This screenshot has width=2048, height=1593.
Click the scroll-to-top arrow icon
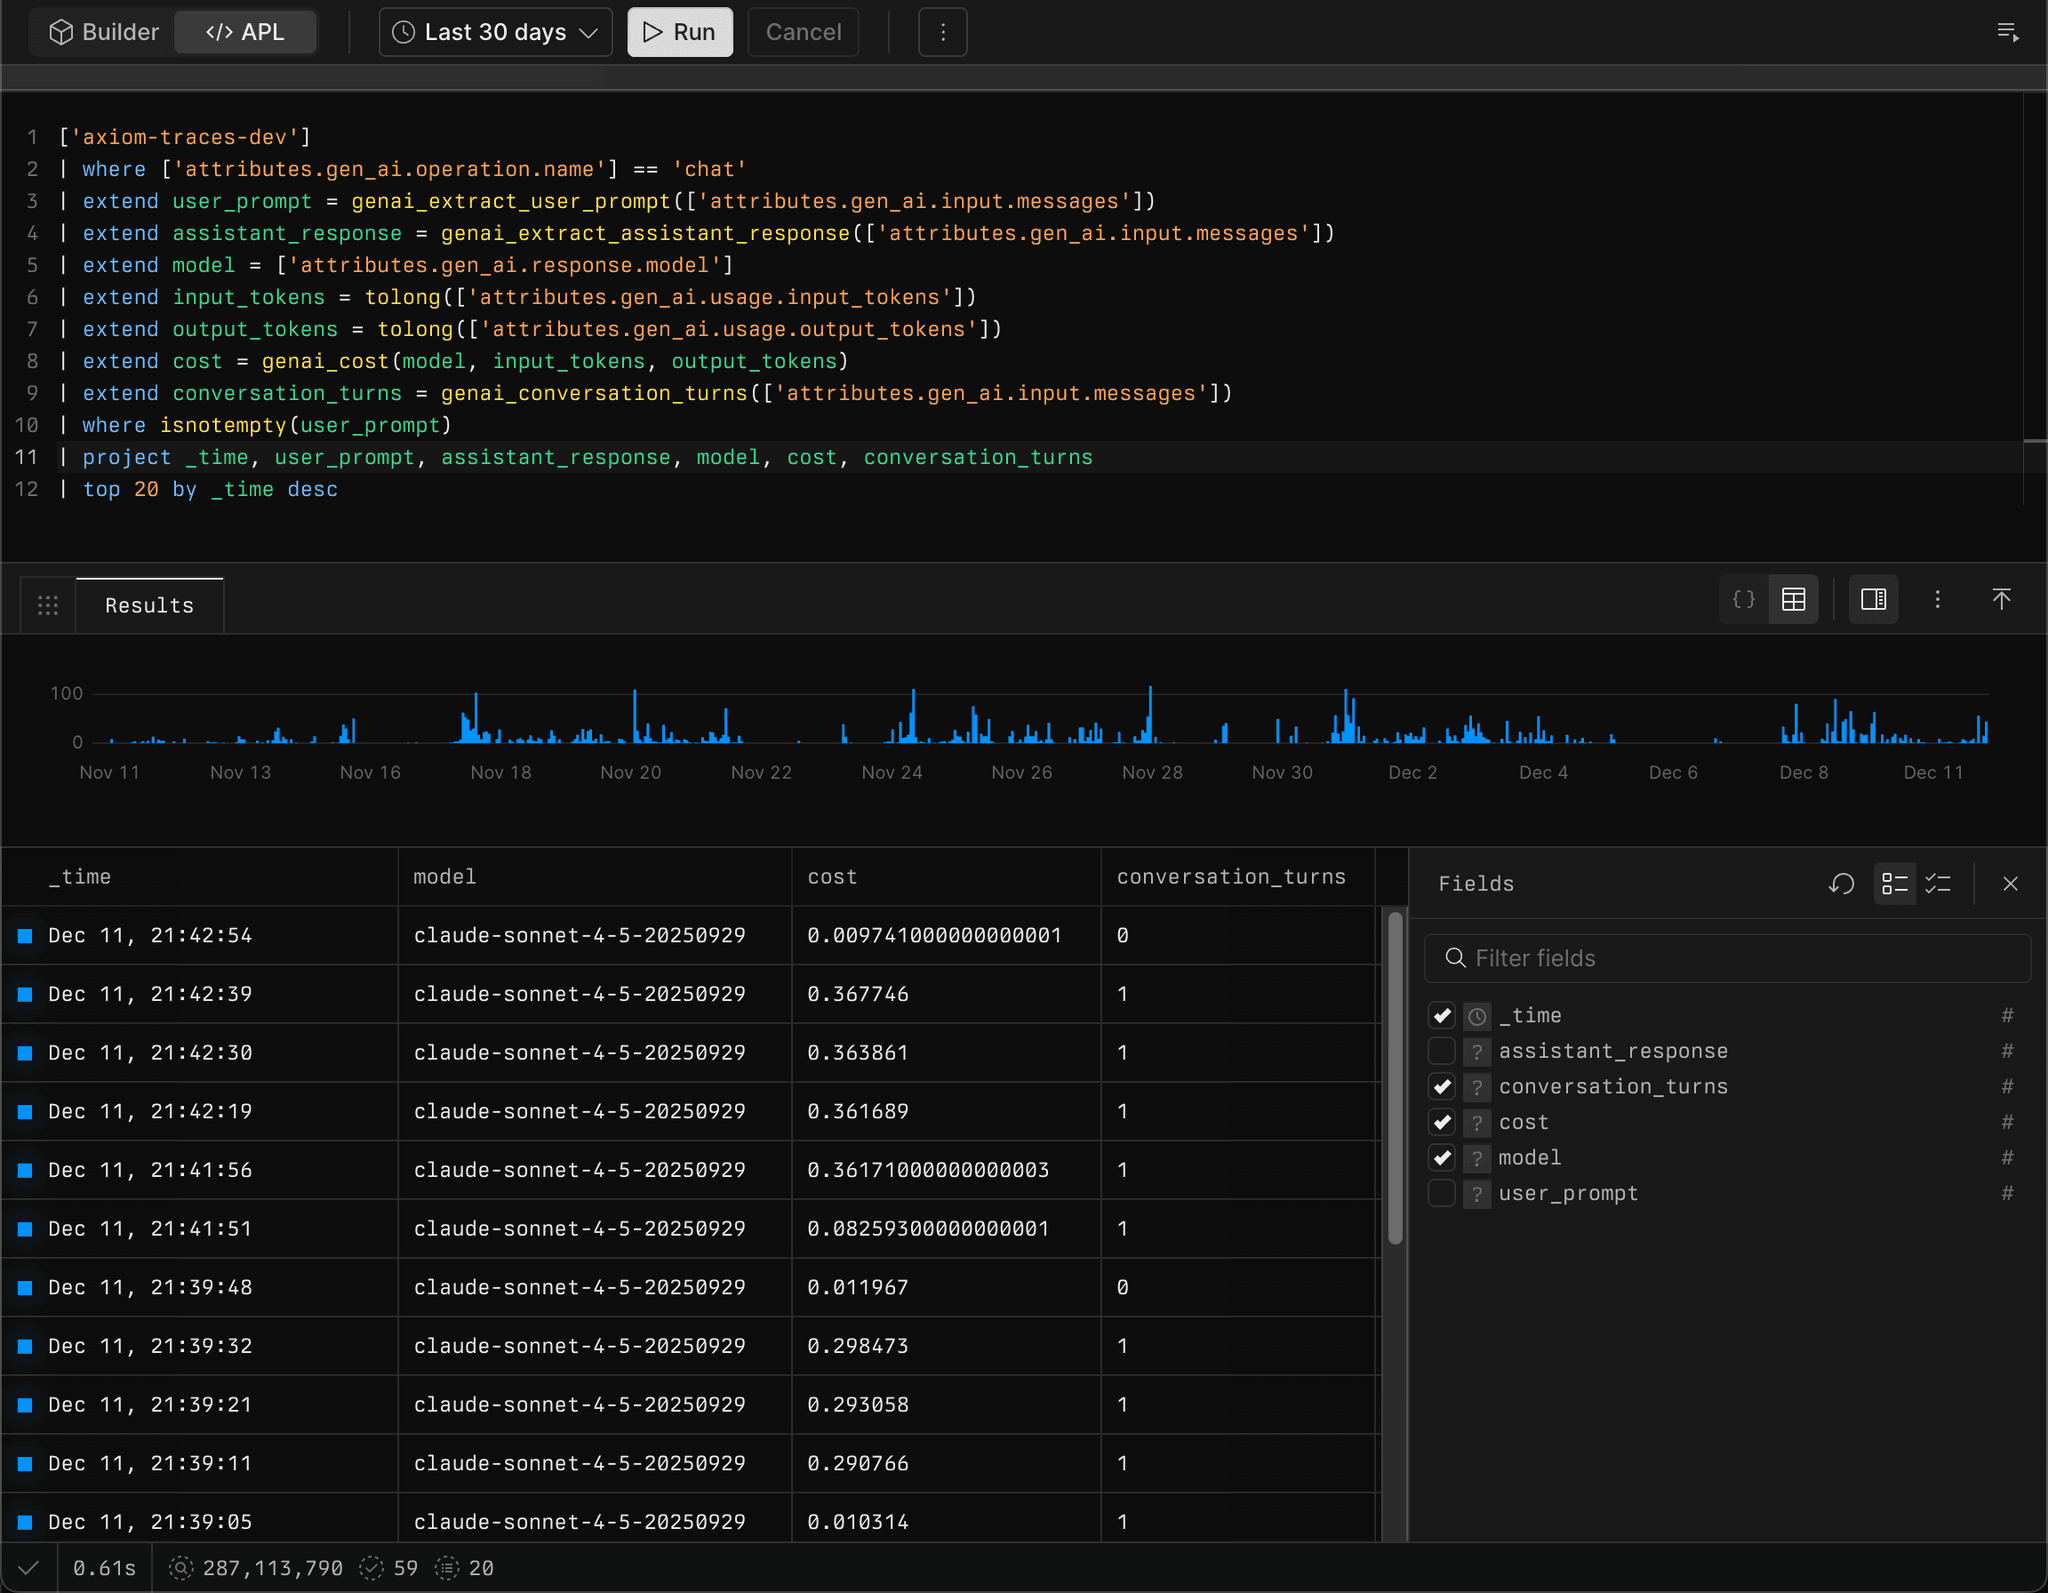tap(2001, 599)
